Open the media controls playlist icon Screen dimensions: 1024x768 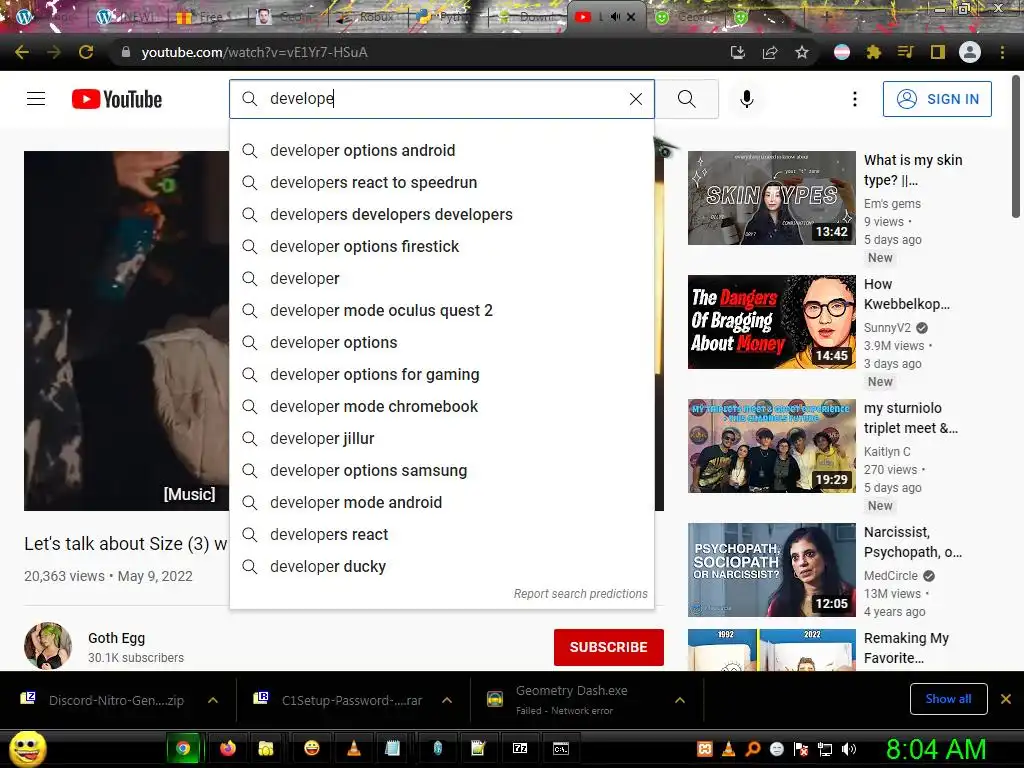905,52
